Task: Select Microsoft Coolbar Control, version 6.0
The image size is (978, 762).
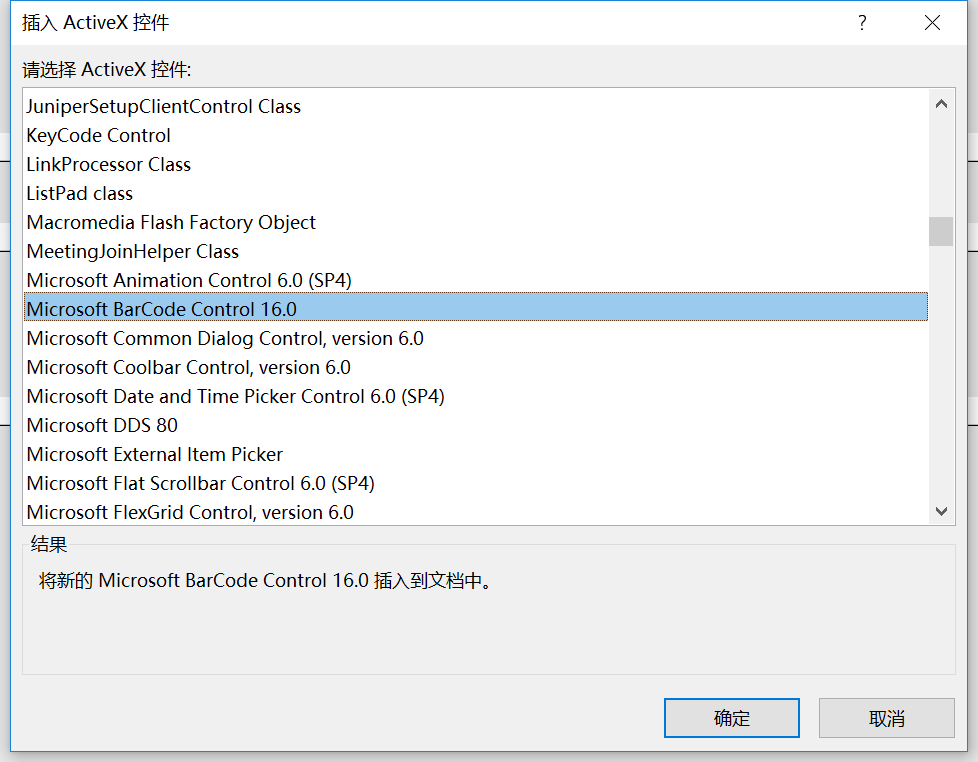Action: [x=476, y=367]
